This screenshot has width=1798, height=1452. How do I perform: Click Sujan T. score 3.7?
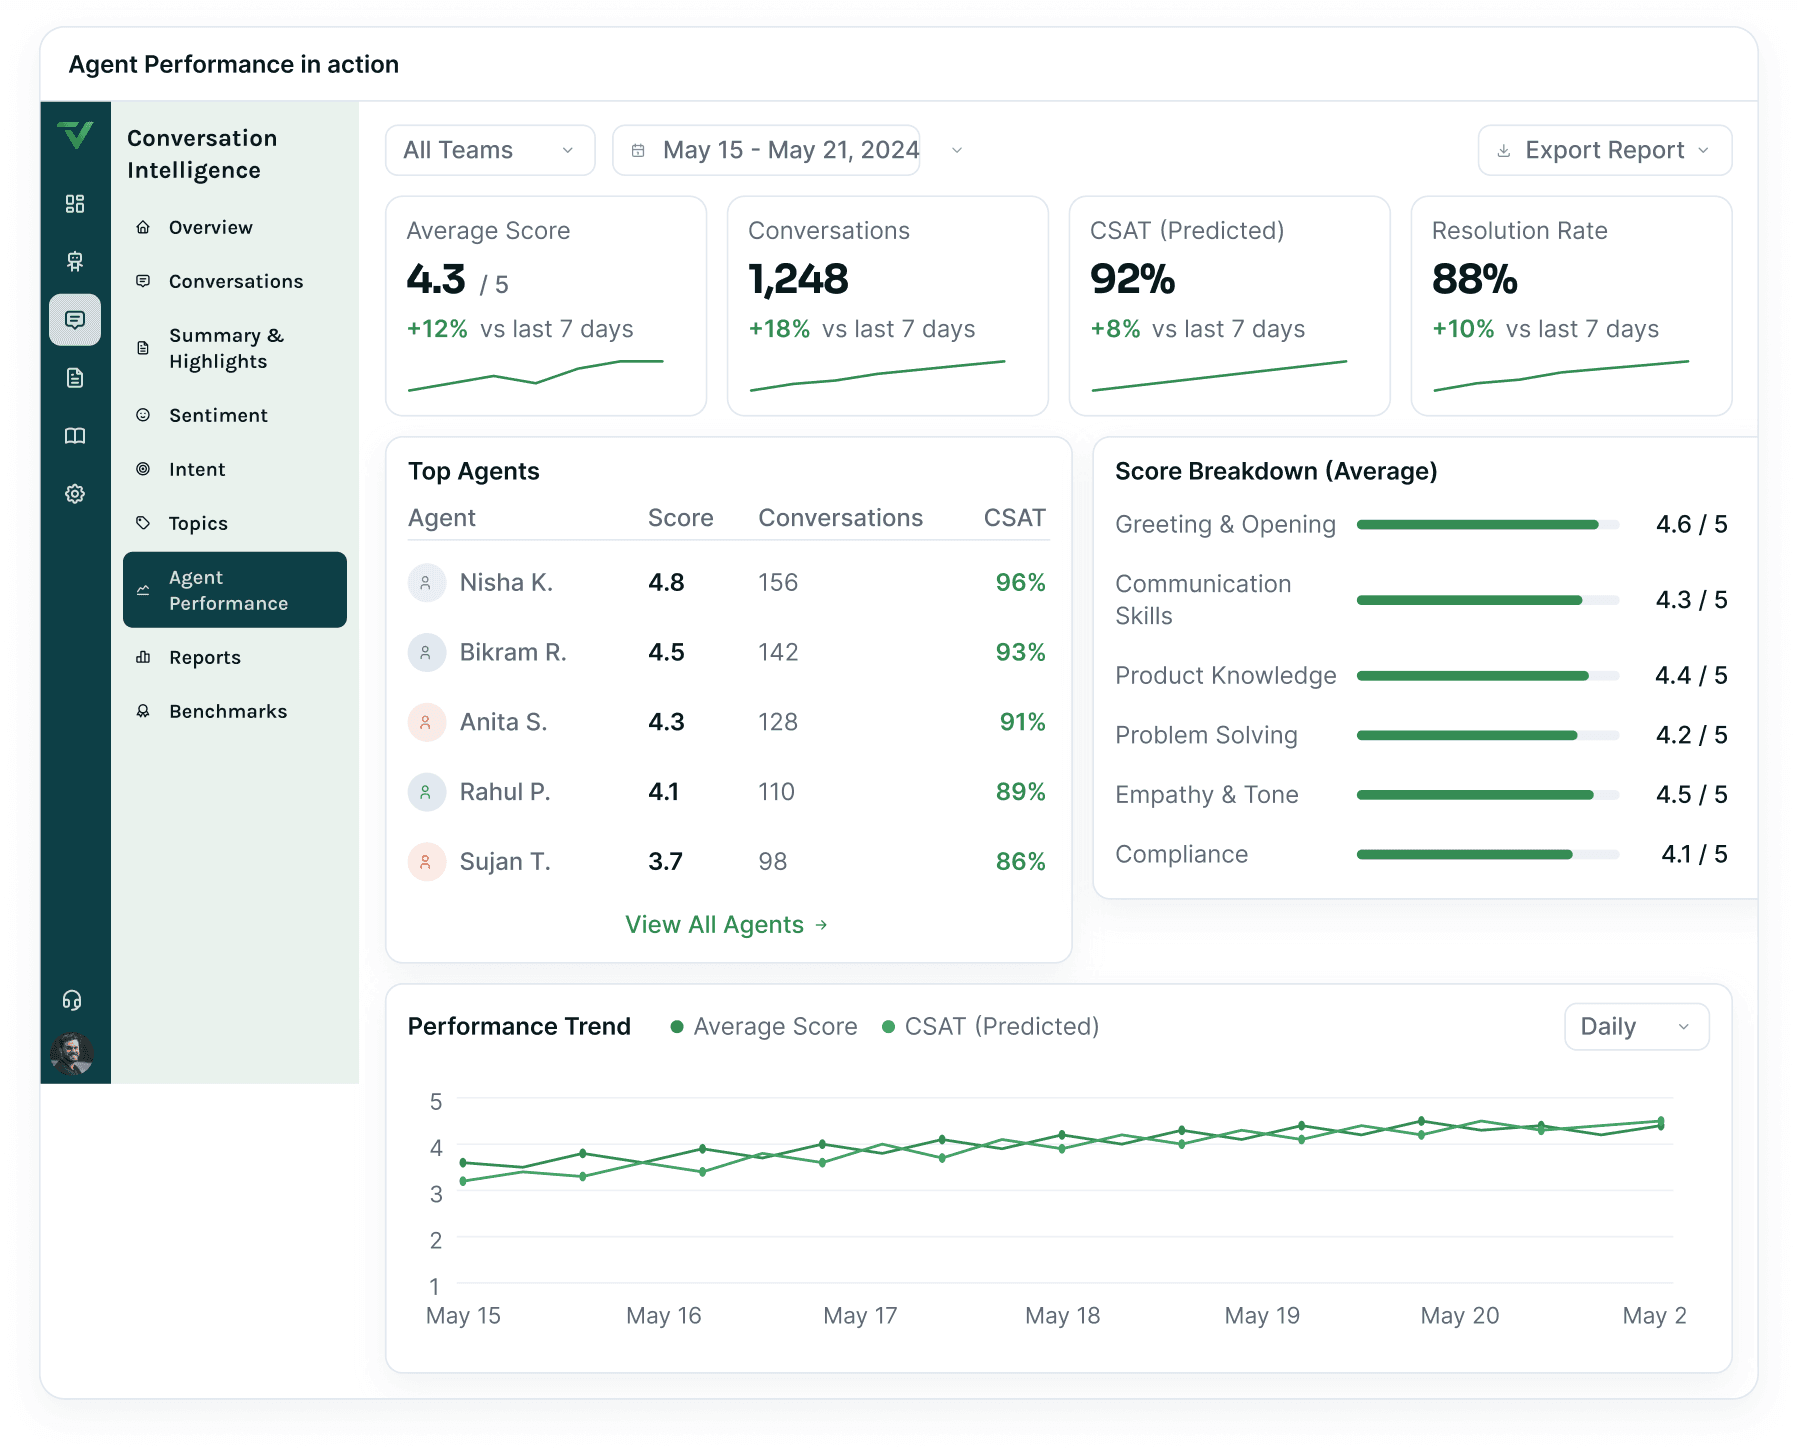665,862
